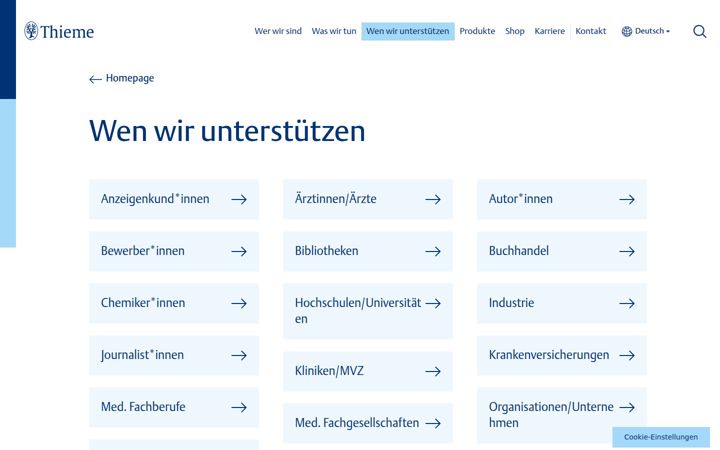The image size is (720, 450).
Task: Open the Med. Fachberufe link
Action: [x=174, y=407]
